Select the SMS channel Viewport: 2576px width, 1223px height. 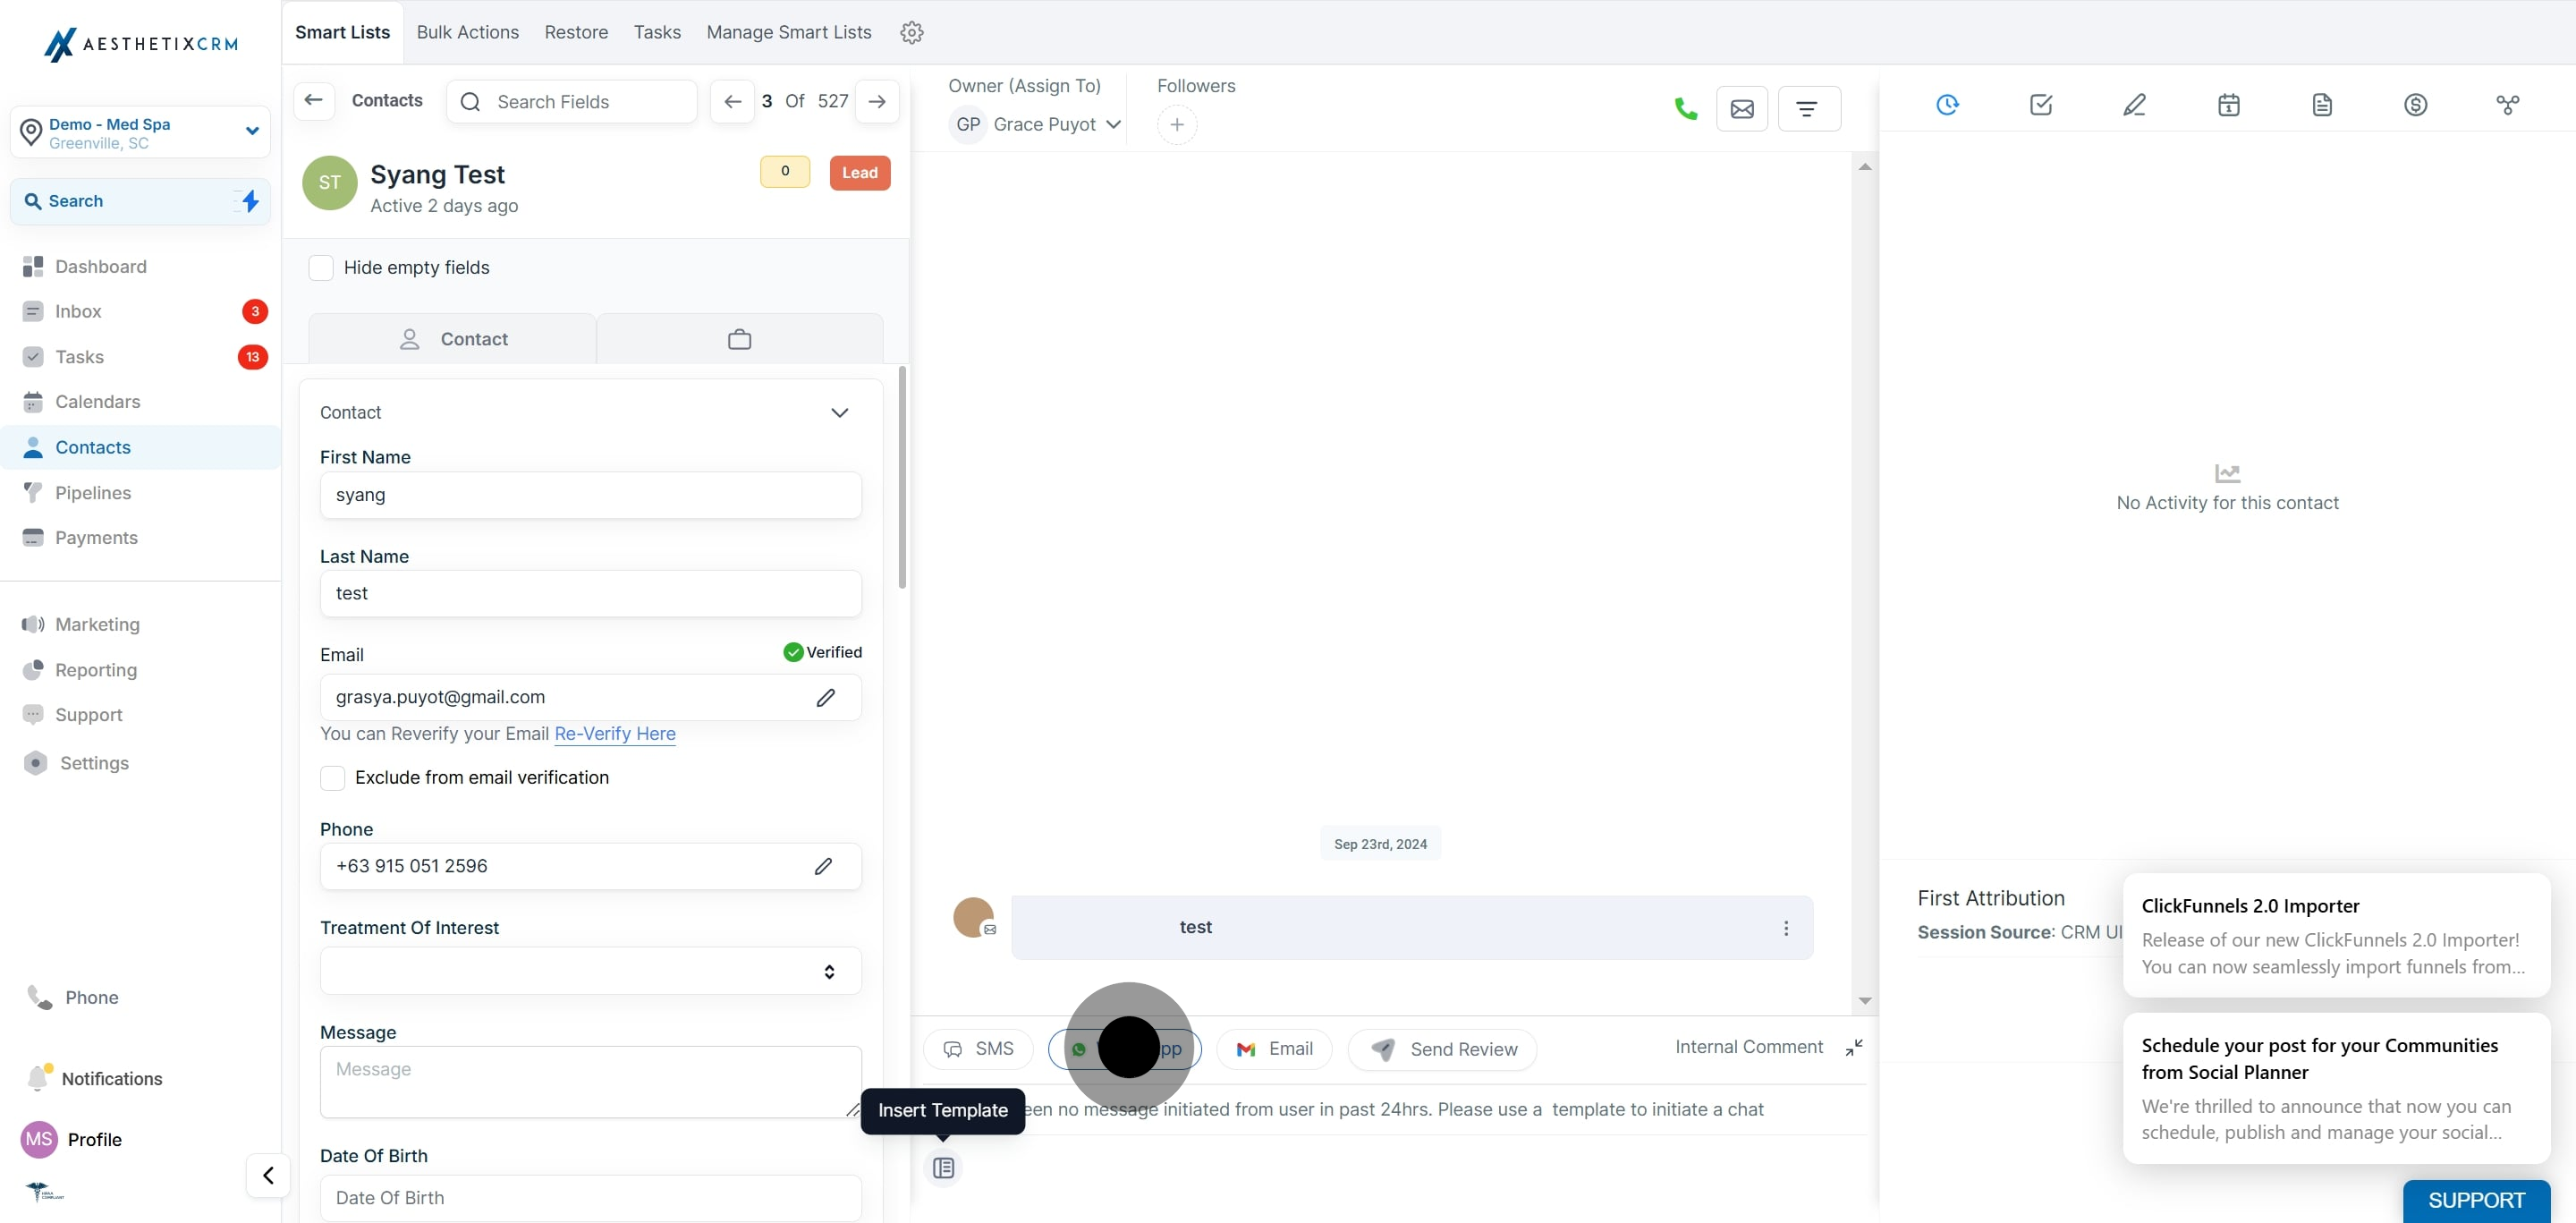pyautogui.click(x=978, y=1049)
